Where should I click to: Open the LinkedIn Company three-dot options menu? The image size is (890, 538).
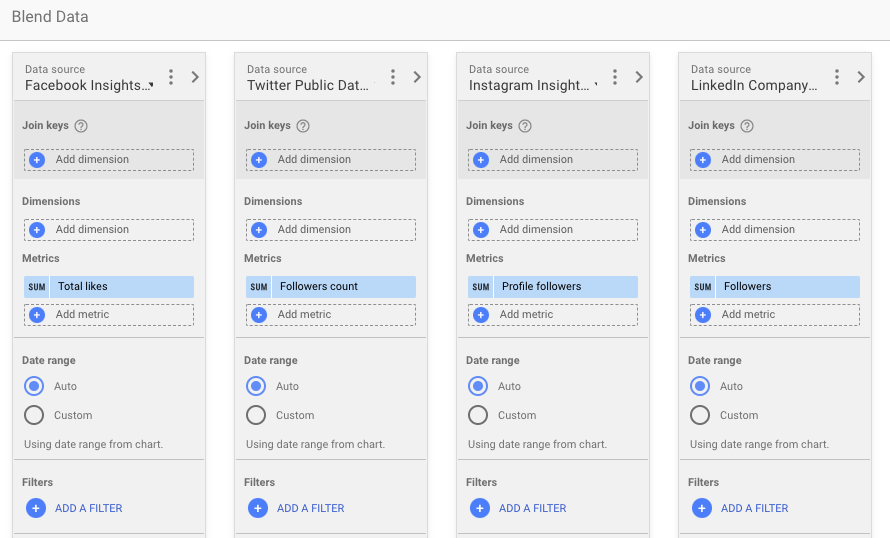click(x=837, y=77)
